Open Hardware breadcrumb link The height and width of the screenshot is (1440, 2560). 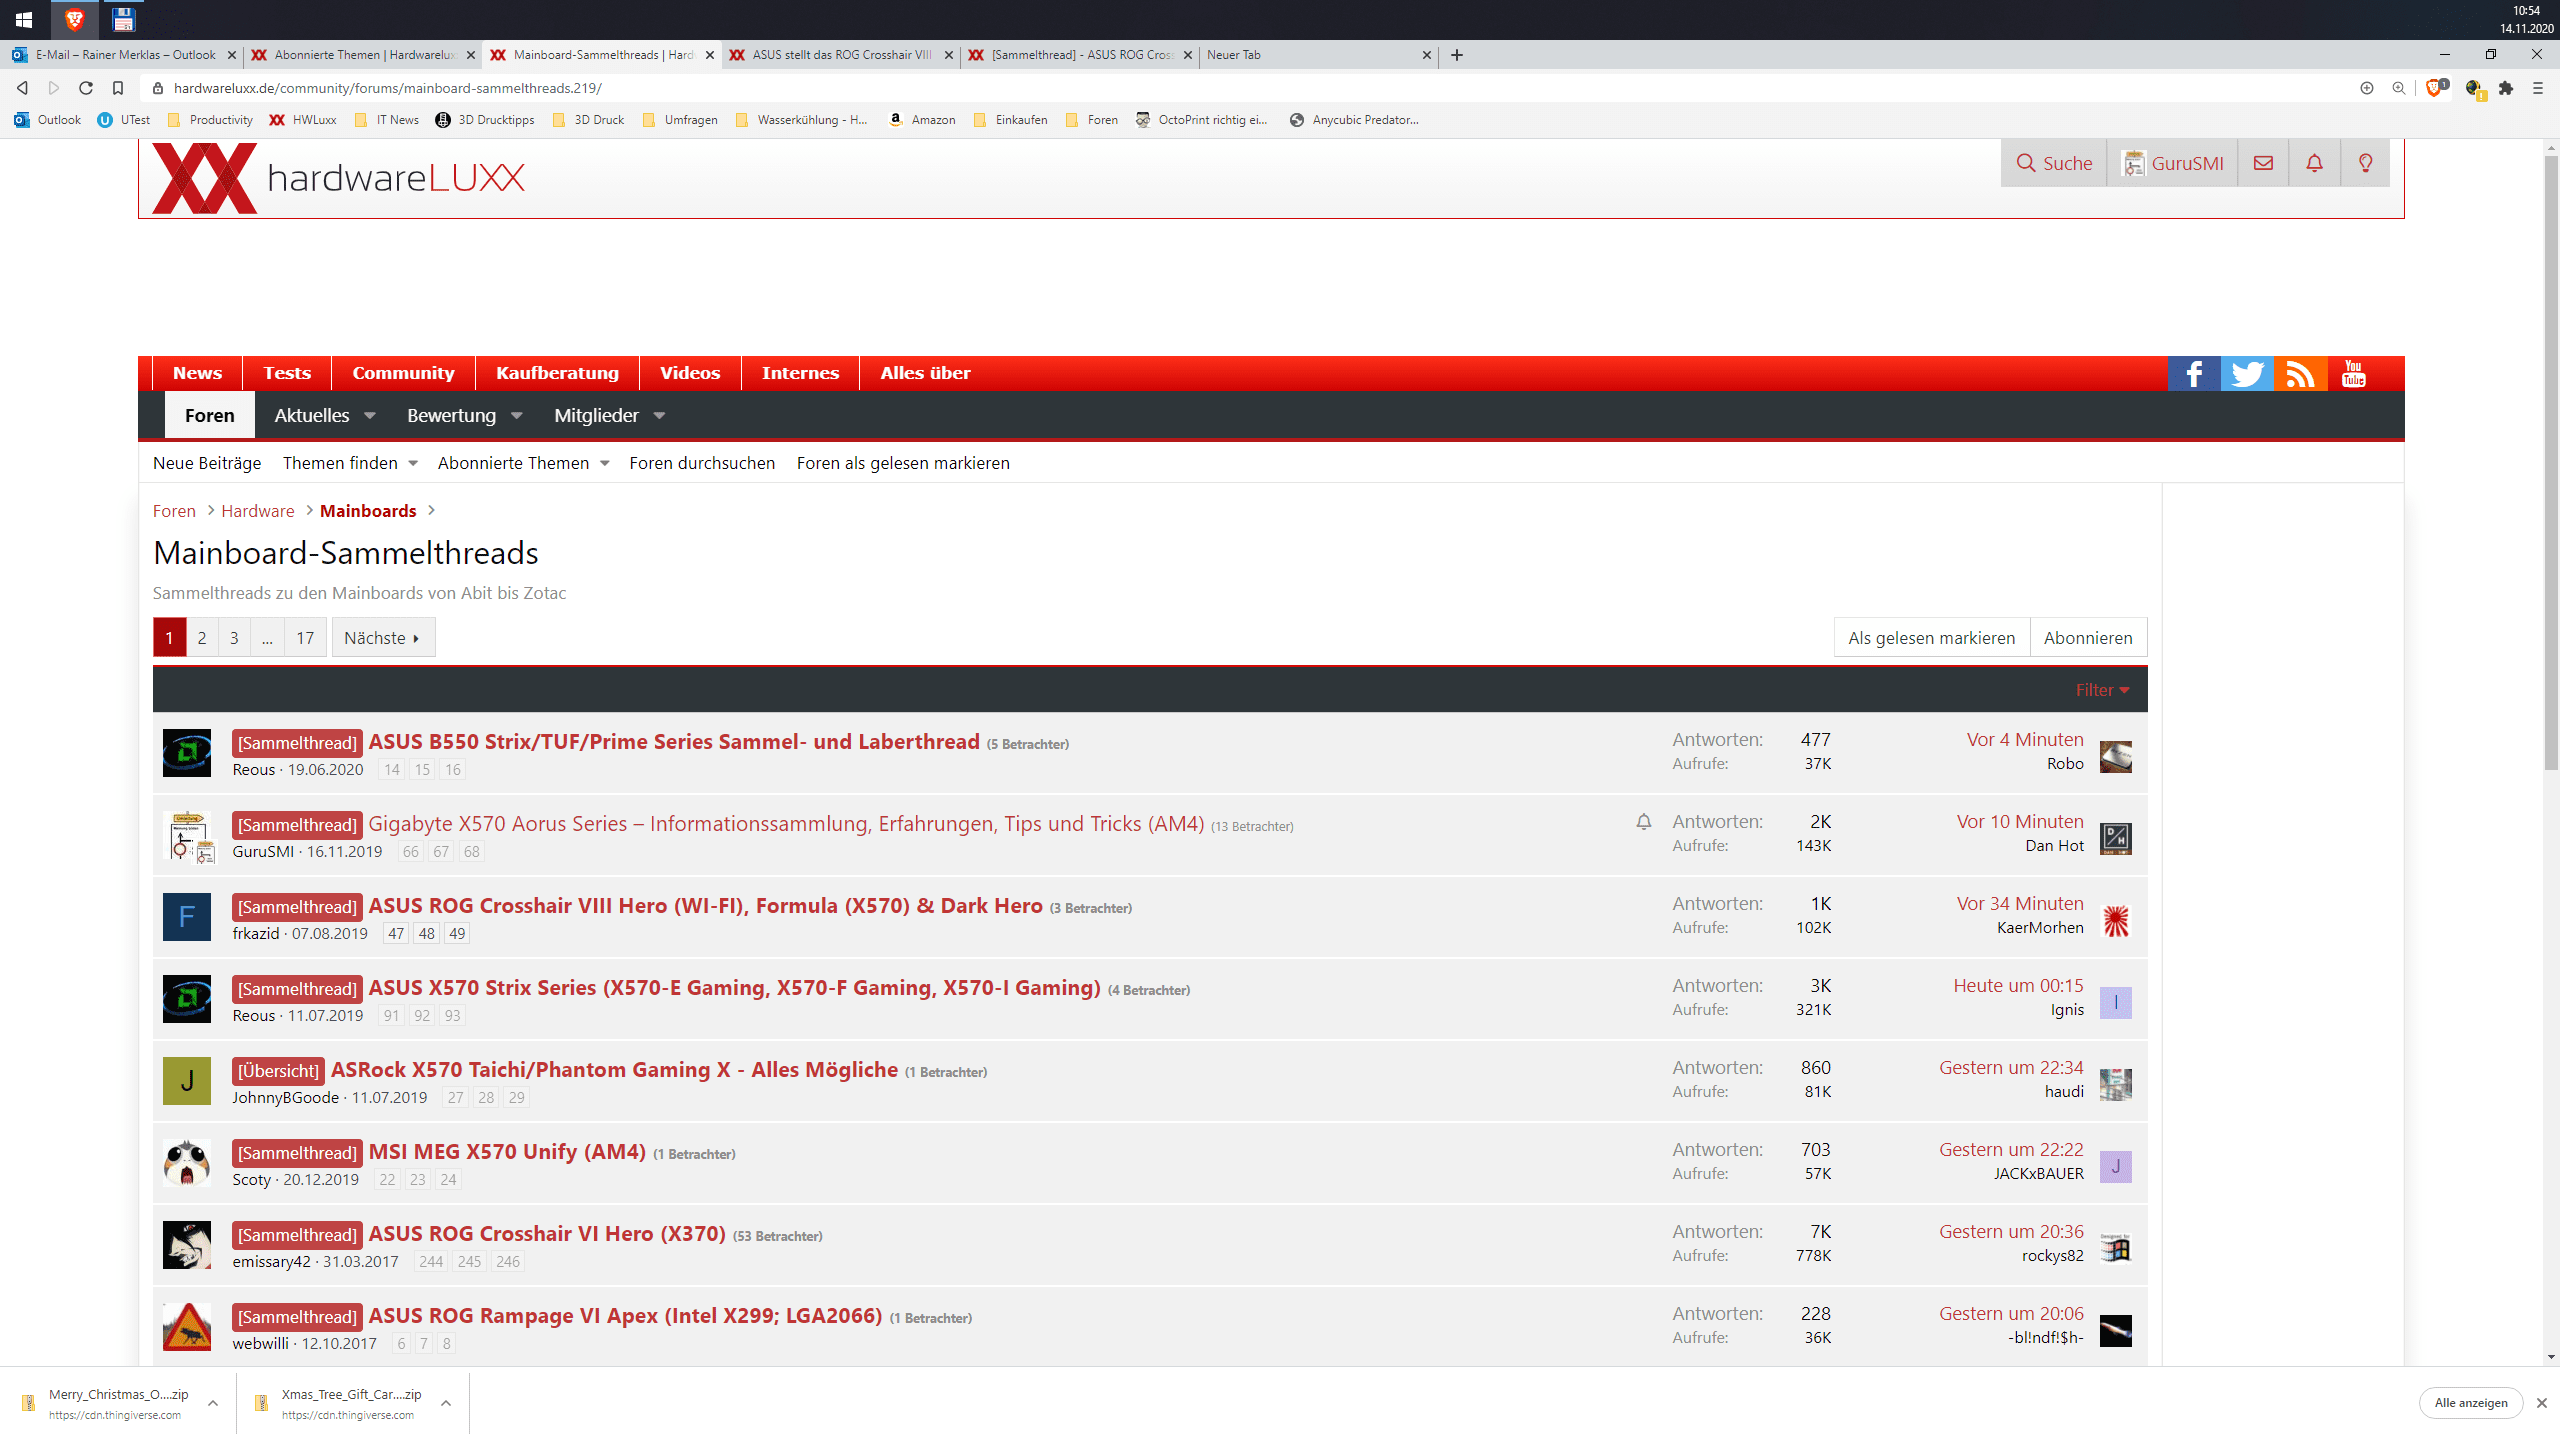pos(258,511)
